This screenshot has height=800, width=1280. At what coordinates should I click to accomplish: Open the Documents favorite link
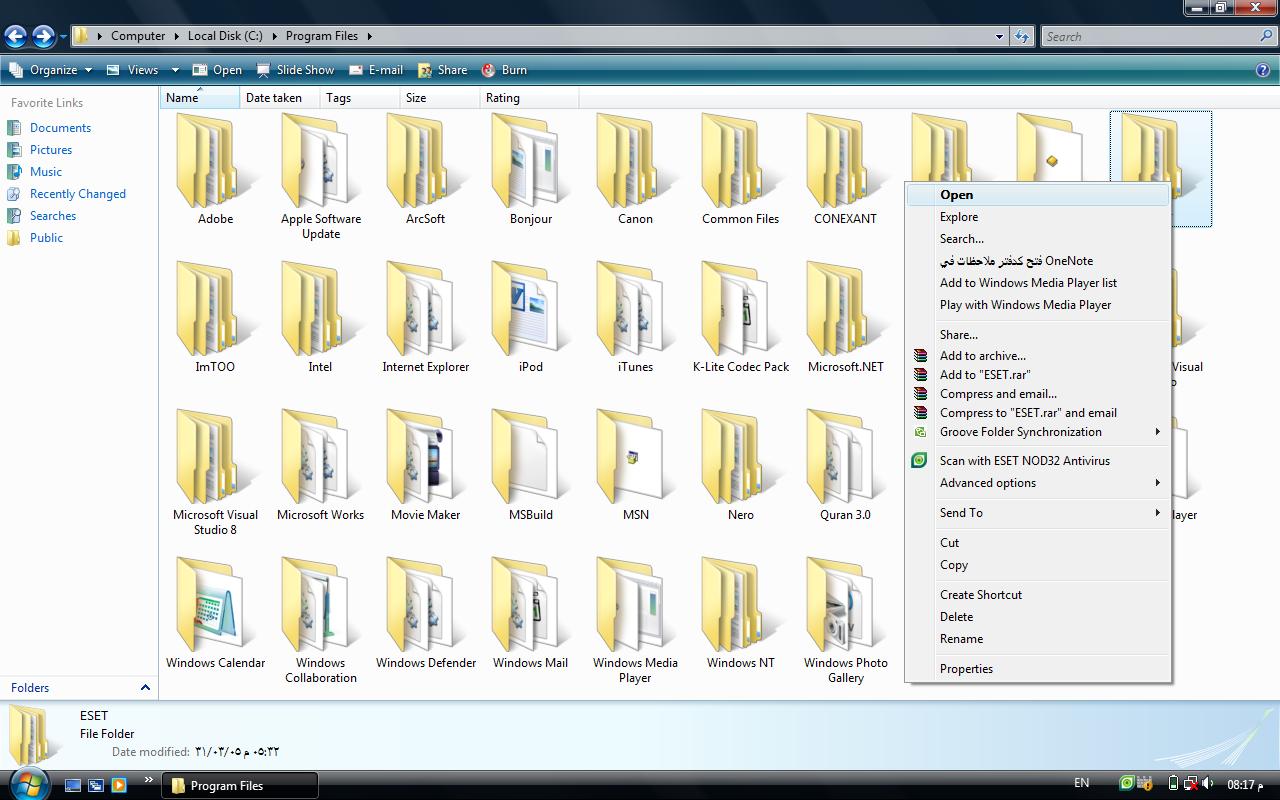pos(60,128)
